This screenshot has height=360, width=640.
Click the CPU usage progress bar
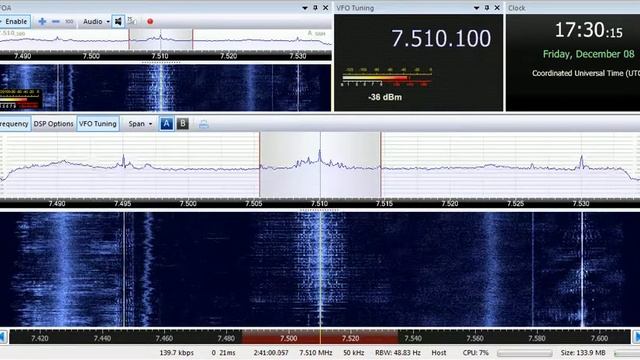click(524, 353)
